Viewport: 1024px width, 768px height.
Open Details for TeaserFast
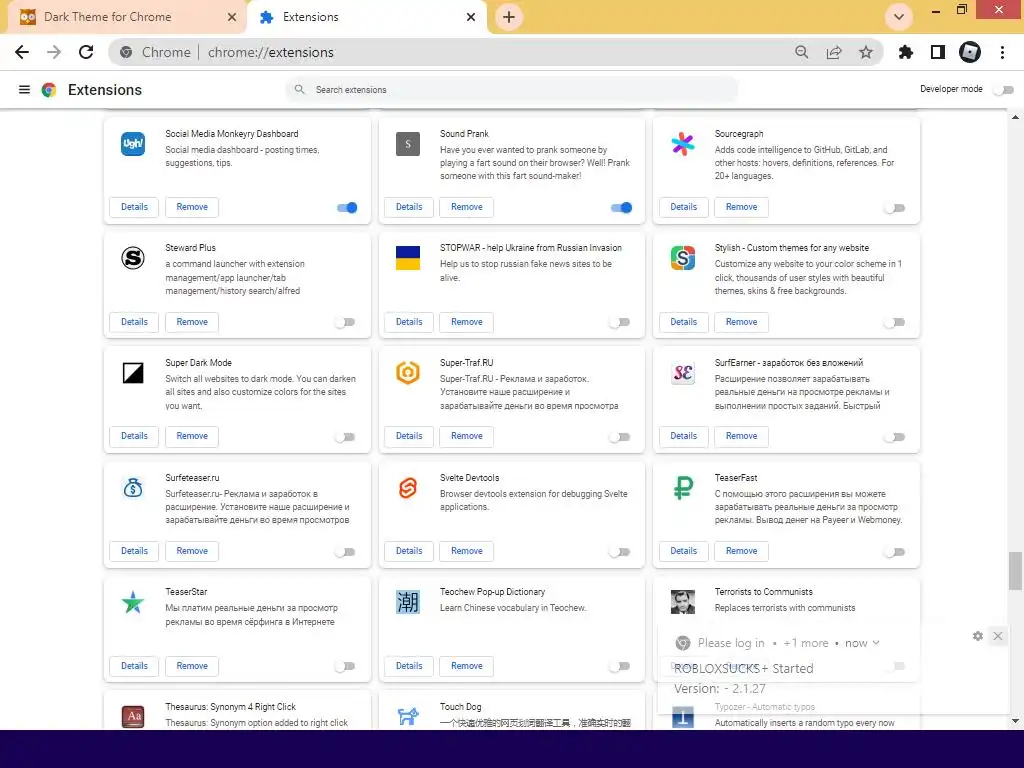683,551
